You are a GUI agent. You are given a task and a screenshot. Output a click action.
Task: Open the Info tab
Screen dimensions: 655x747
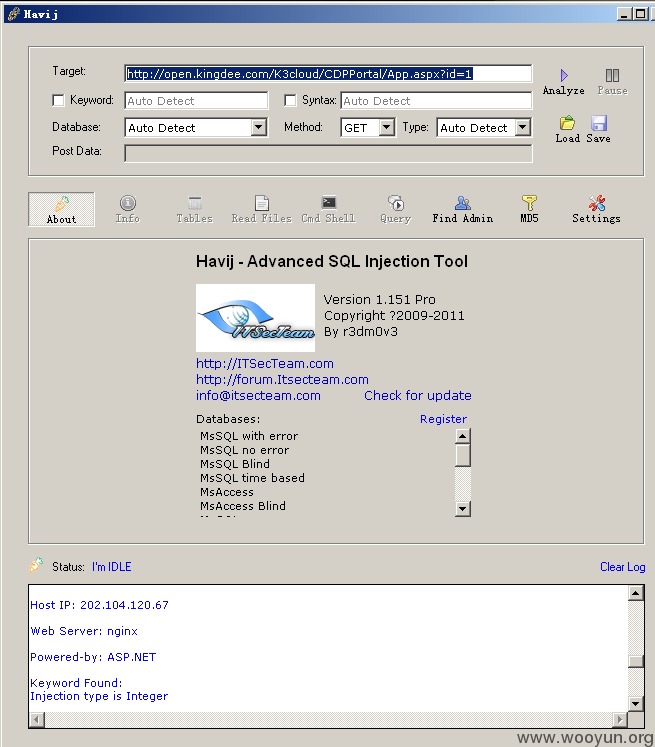point(128,210)
